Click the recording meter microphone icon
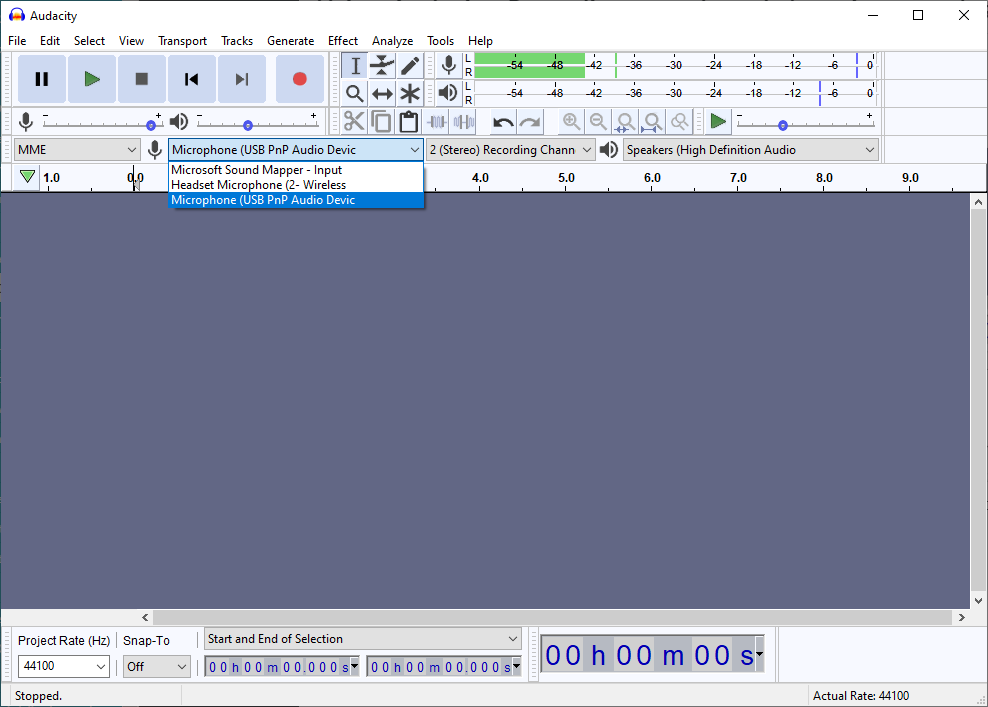 click(449, 66)
